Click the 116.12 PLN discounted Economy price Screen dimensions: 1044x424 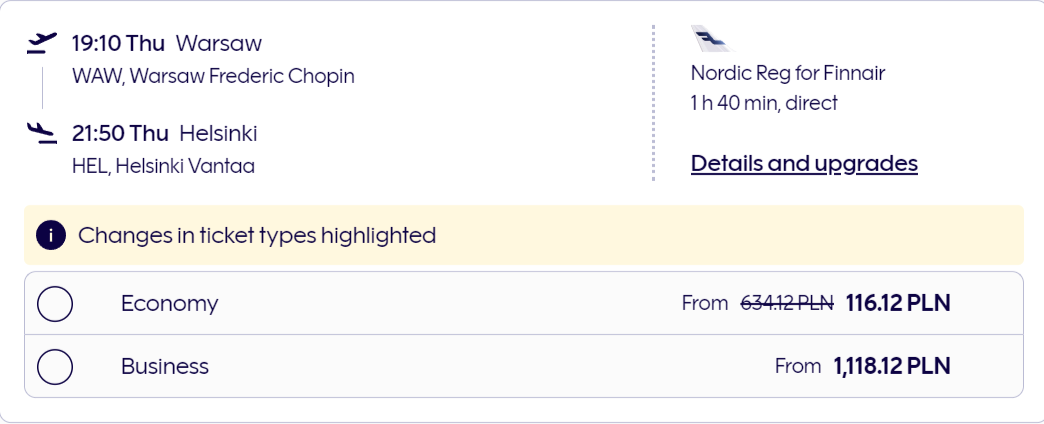(898, 303)
